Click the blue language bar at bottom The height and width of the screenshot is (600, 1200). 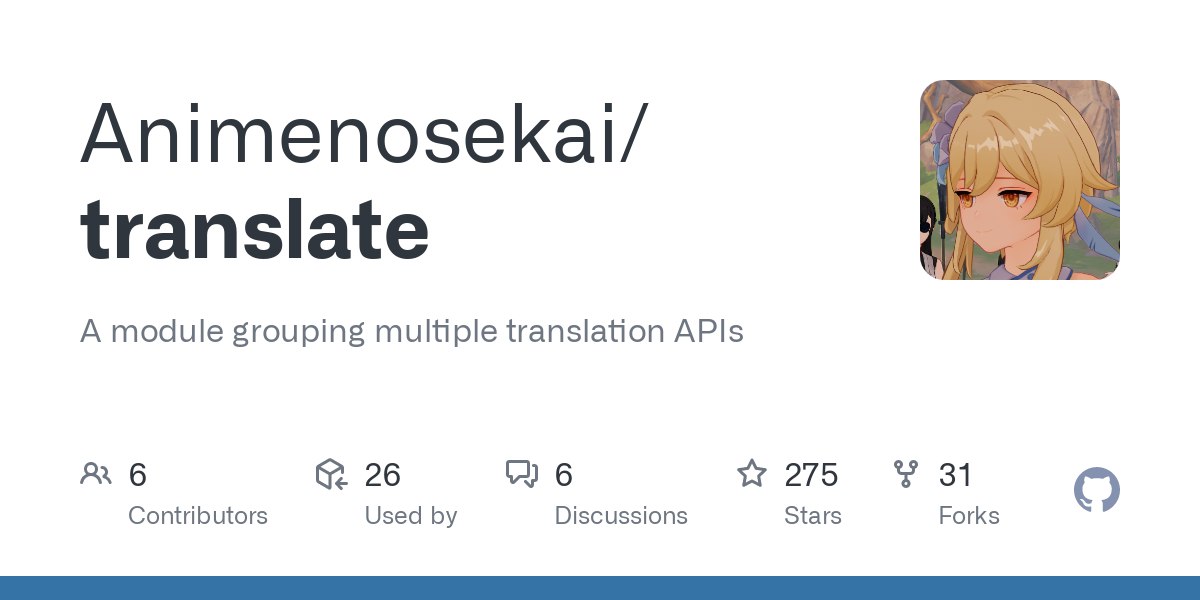click(x=600, y=588)
